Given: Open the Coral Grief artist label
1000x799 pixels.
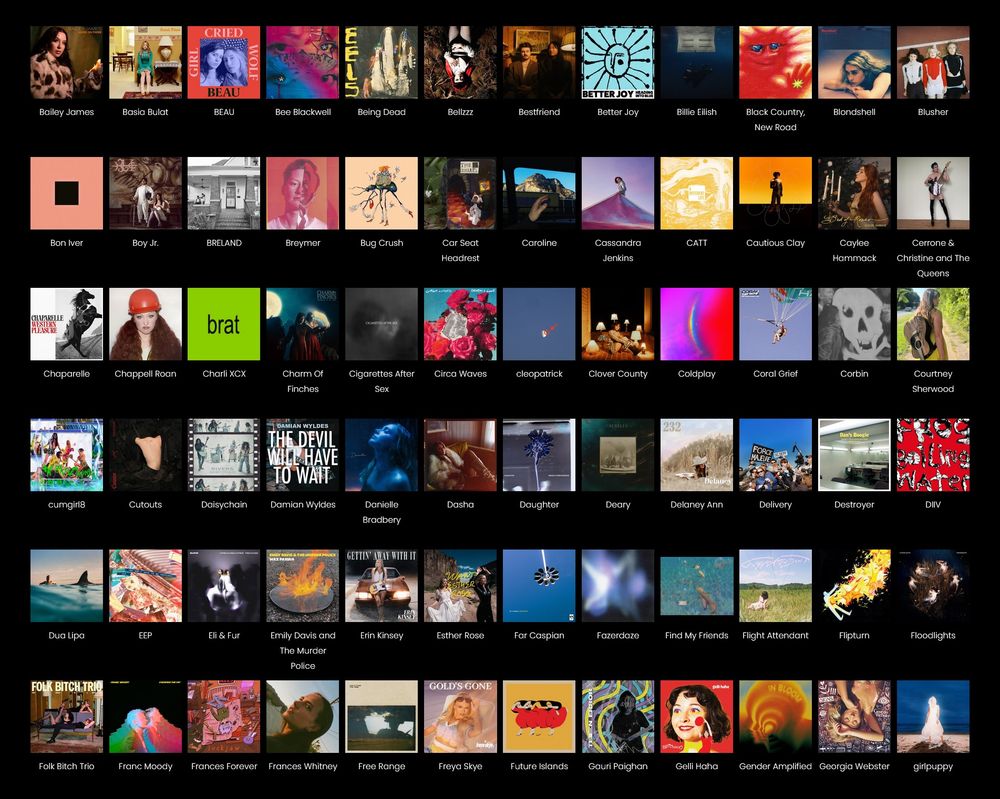Looking at the screenshot, I should pyautogui.click(x=776, y=373).
